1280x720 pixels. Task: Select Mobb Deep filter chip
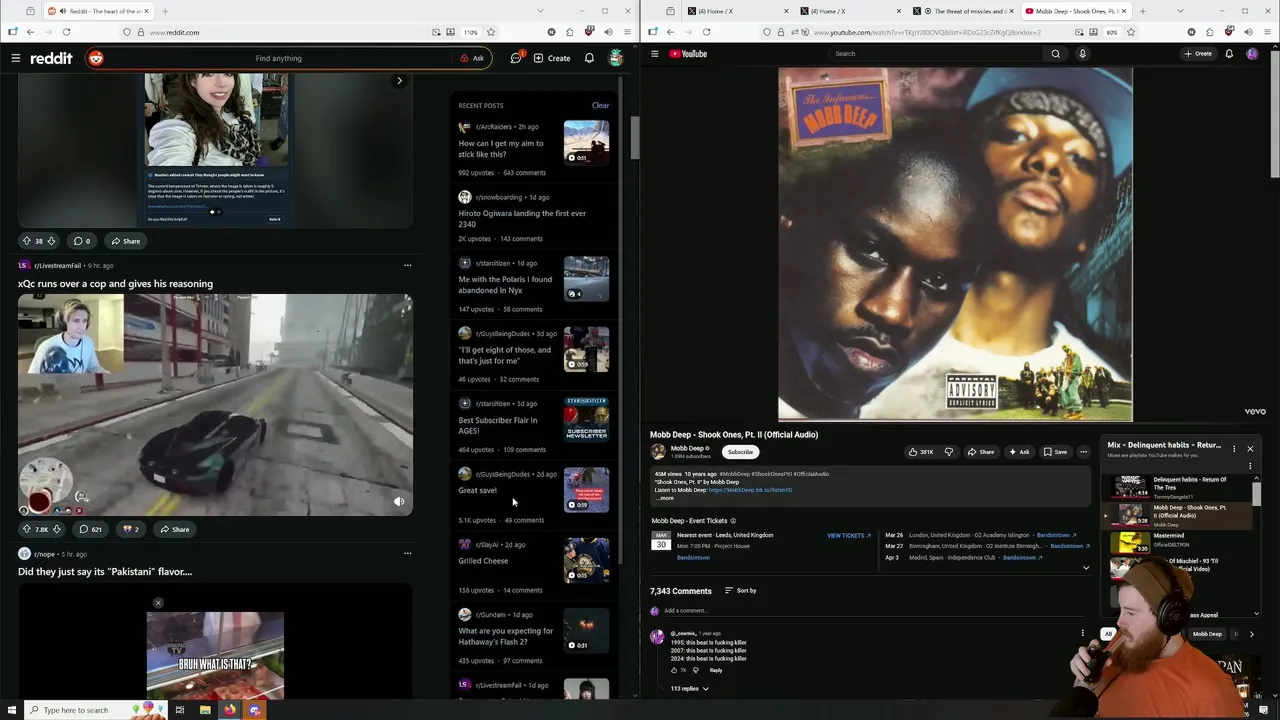point(1207,634)
